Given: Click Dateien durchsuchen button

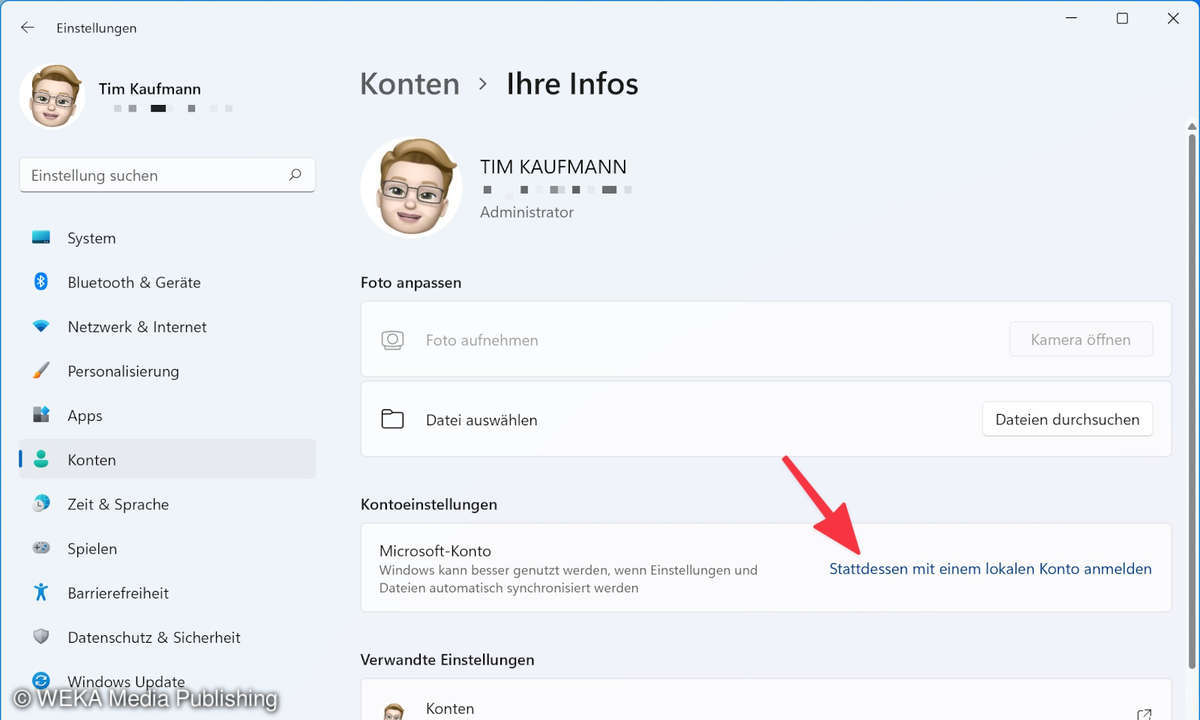Looking at the screenshot, I should [x=1067, y=419].
